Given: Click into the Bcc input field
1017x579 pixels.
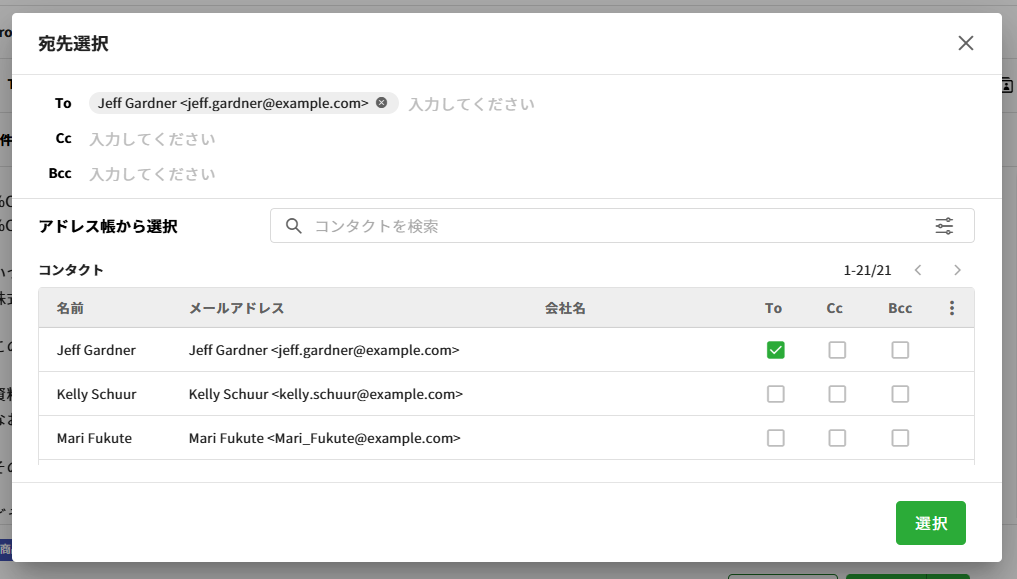Looking at the screenshot, I should pyautogui.click(x=400, y=174).
